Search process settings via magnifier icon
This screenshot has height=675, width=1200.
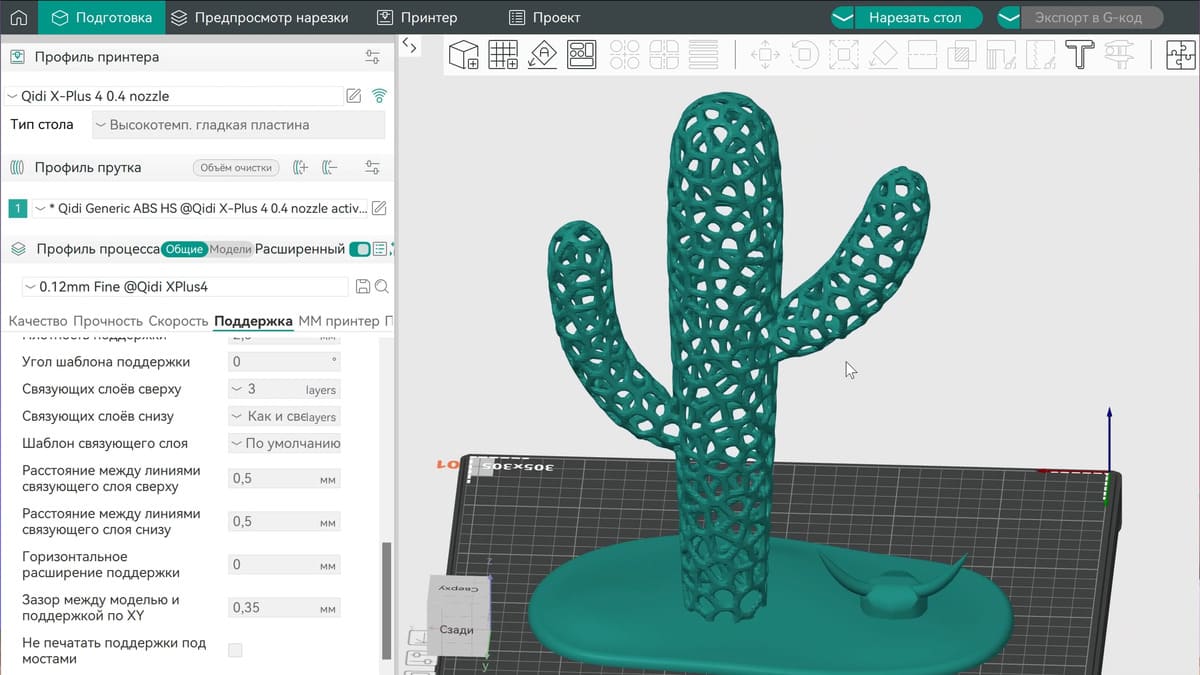pyautogui.click(x=381, y=287)
